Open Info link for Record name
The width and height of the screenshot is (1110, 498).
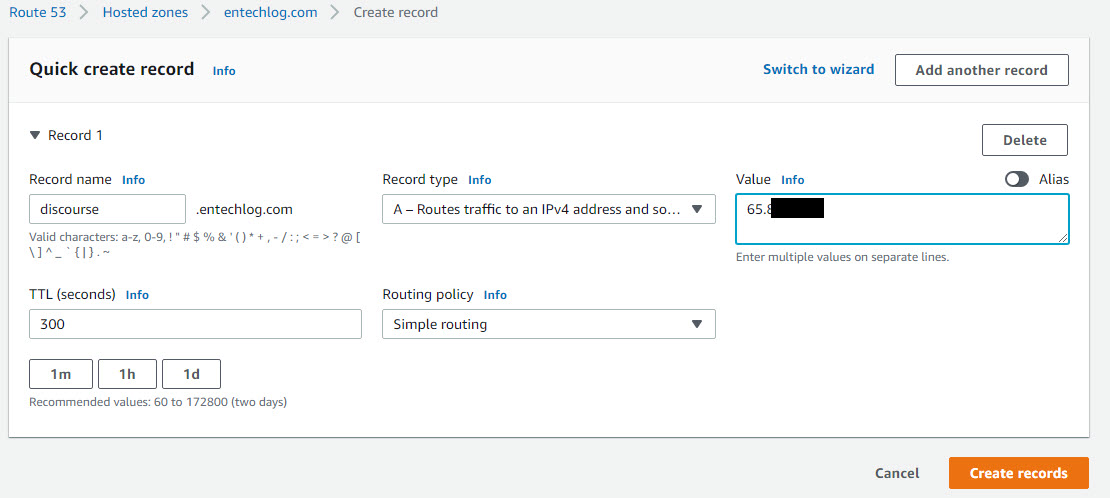133,180
